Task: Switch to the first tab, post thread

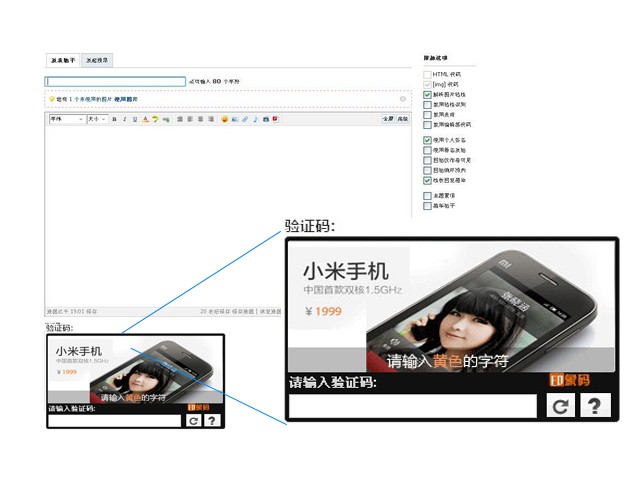Action: coord(63,60)
